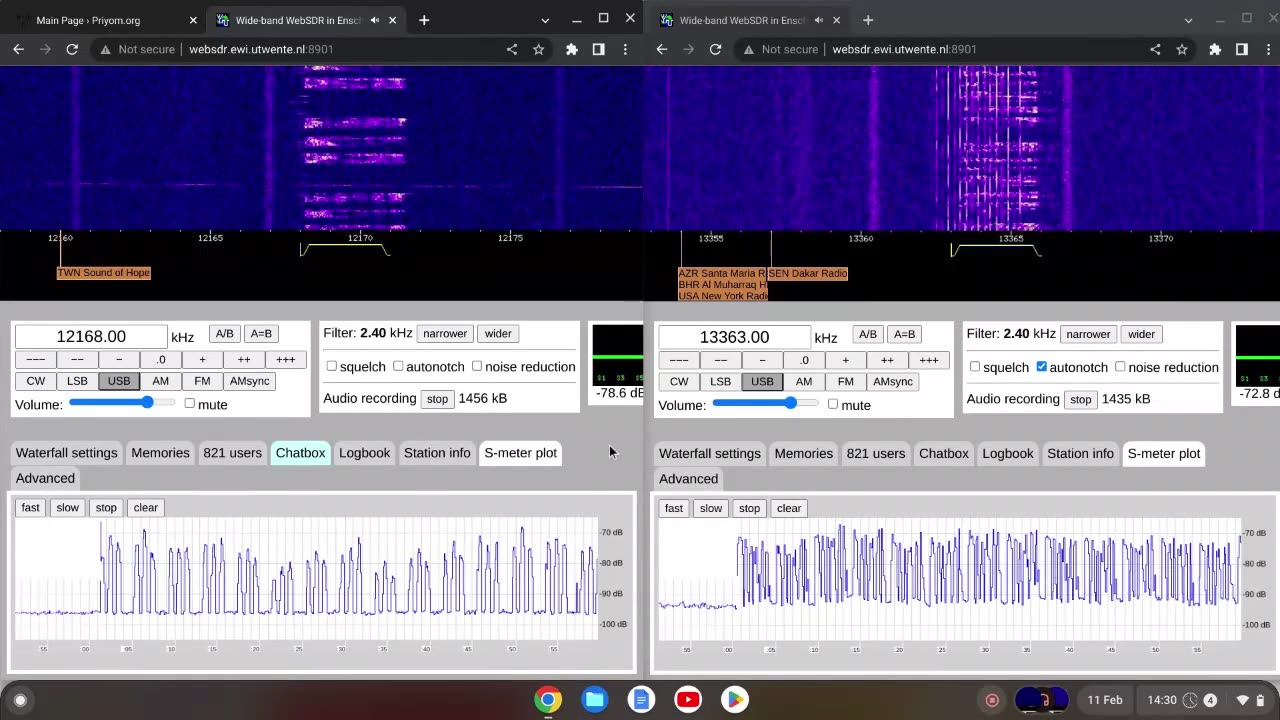Open Waterfall settings tab in left window
Screen dimensions: 1280x720
pos(66,453)
